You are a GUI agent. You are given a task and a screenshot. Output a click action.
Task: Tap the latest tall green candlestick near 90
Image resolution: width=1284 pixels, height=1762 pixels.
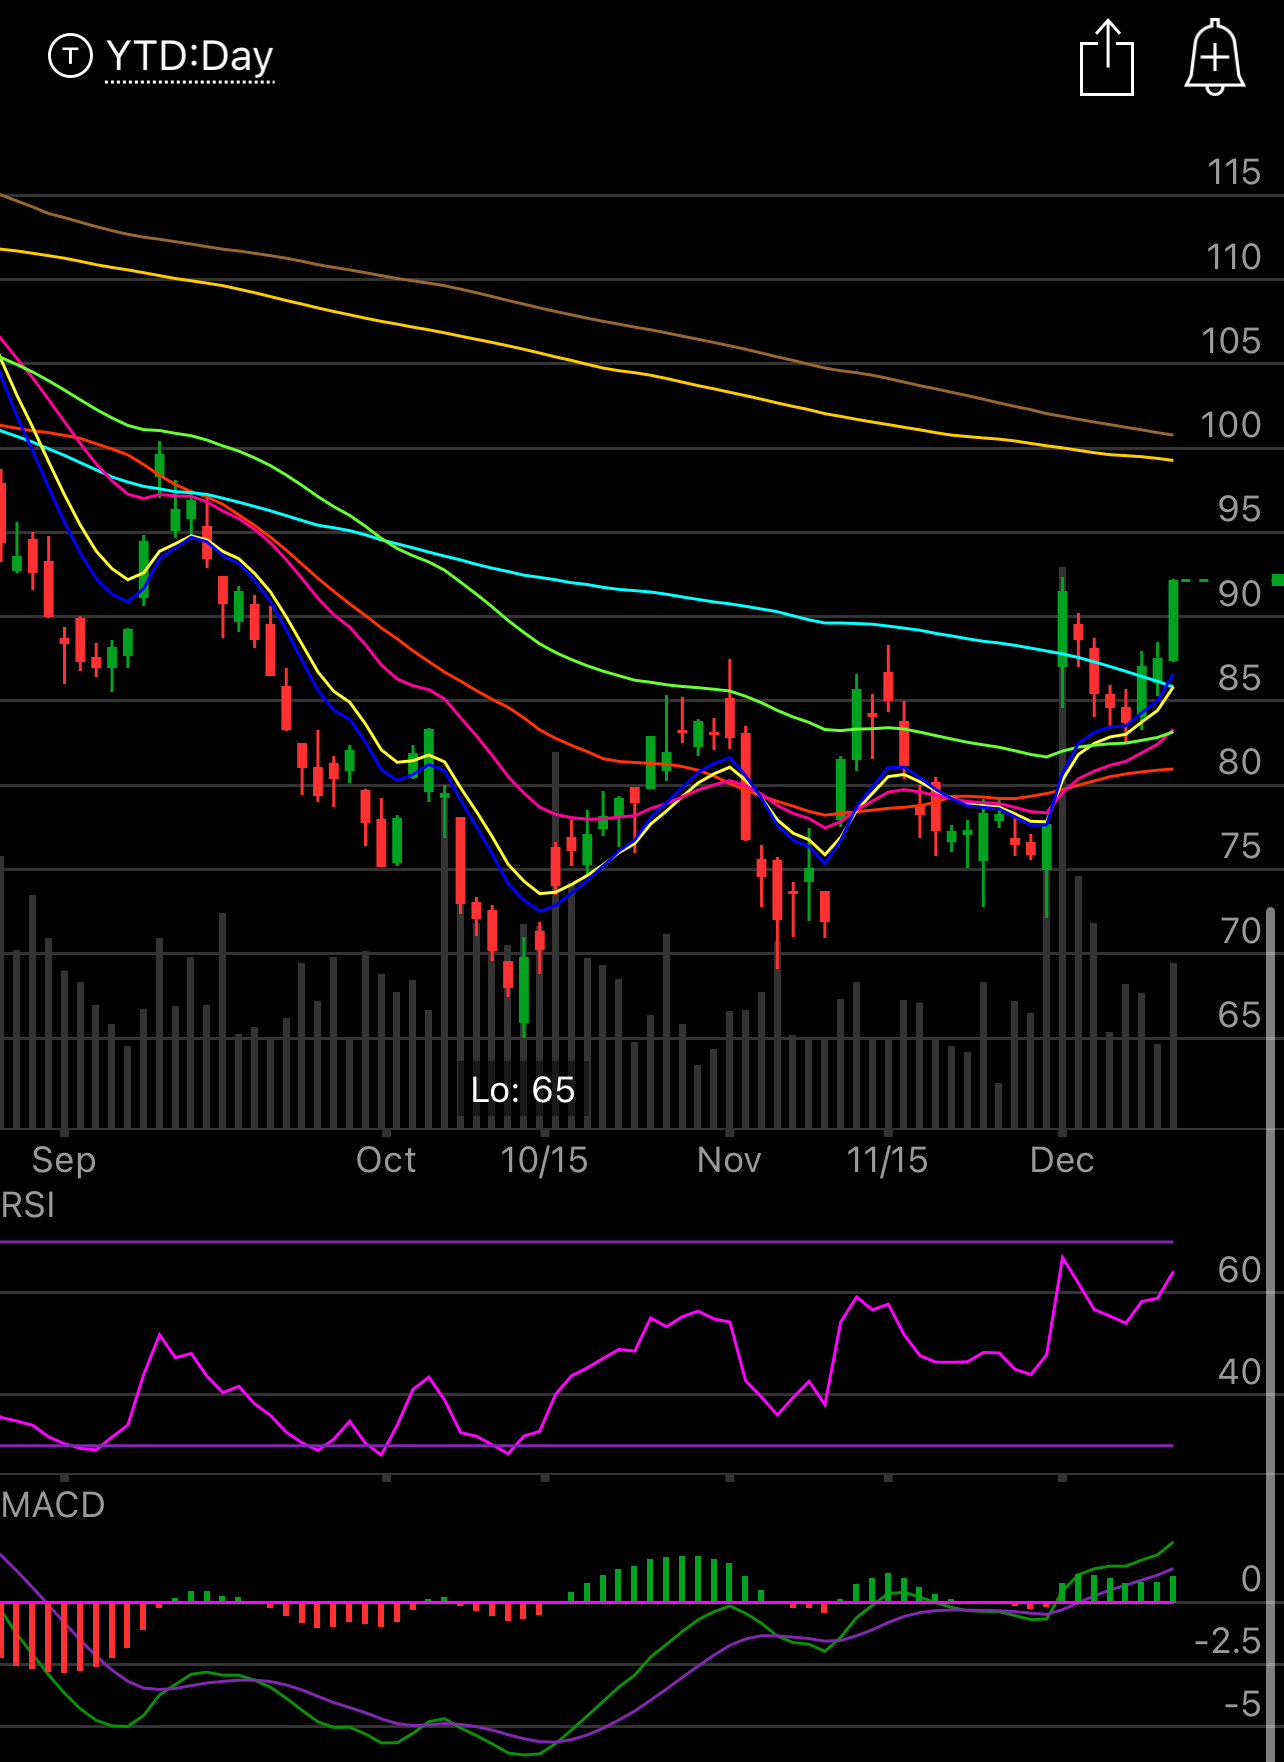pyautogui.click(x=1173, y=620)
